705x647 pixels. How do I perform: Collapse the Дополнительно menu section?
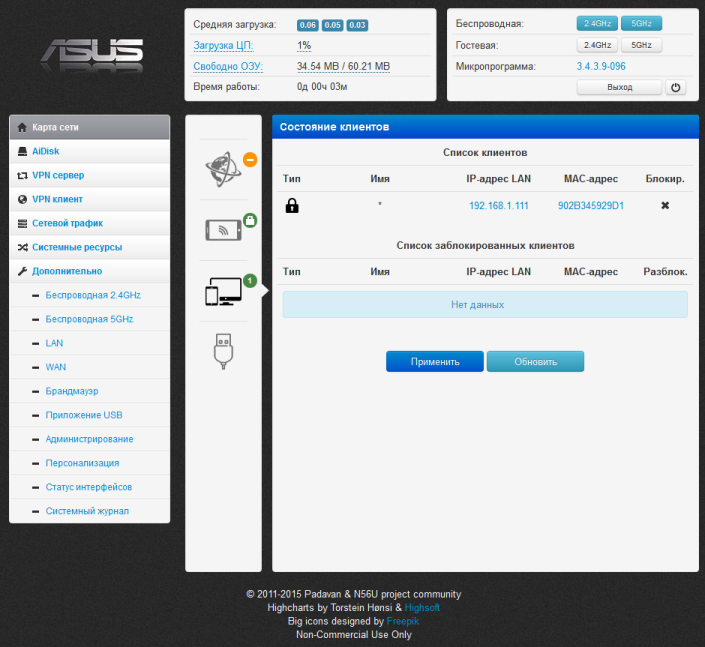89,271
